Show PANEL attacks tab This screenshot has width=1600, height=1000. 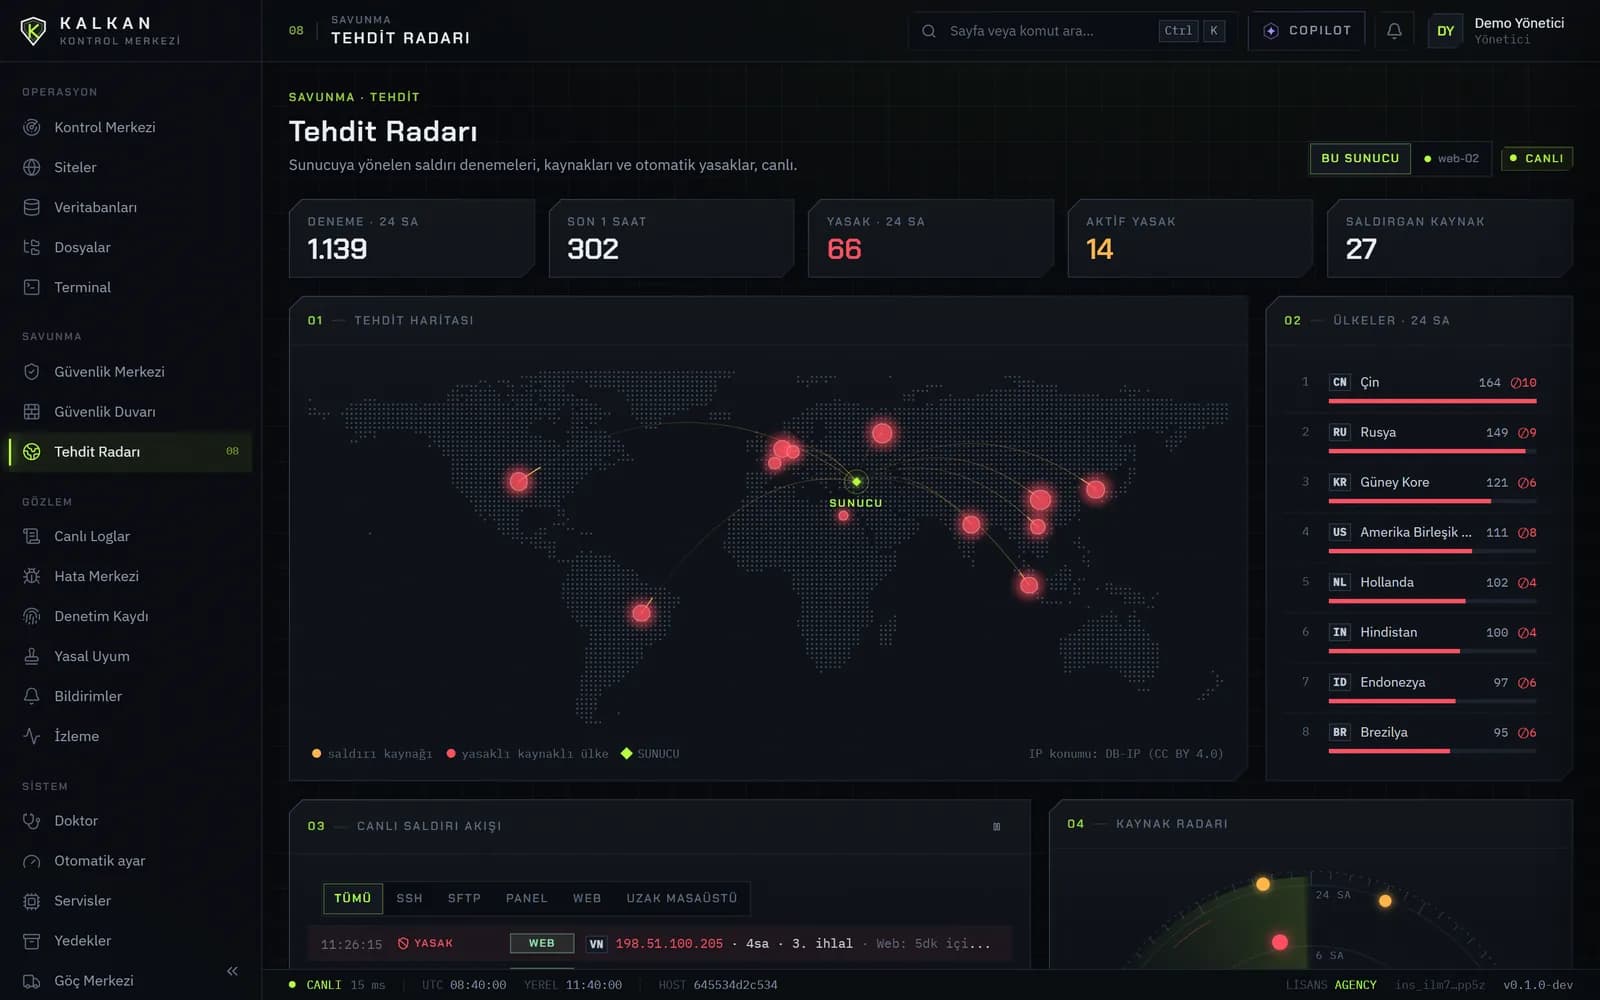click(526, 898)
